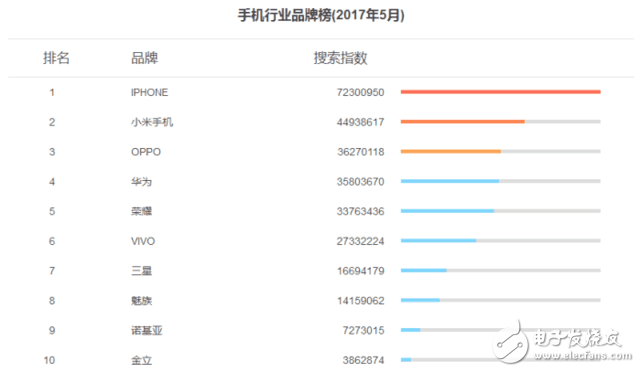Click search index value 7273015
Screen dimensions: 640x372
(363, 330)
